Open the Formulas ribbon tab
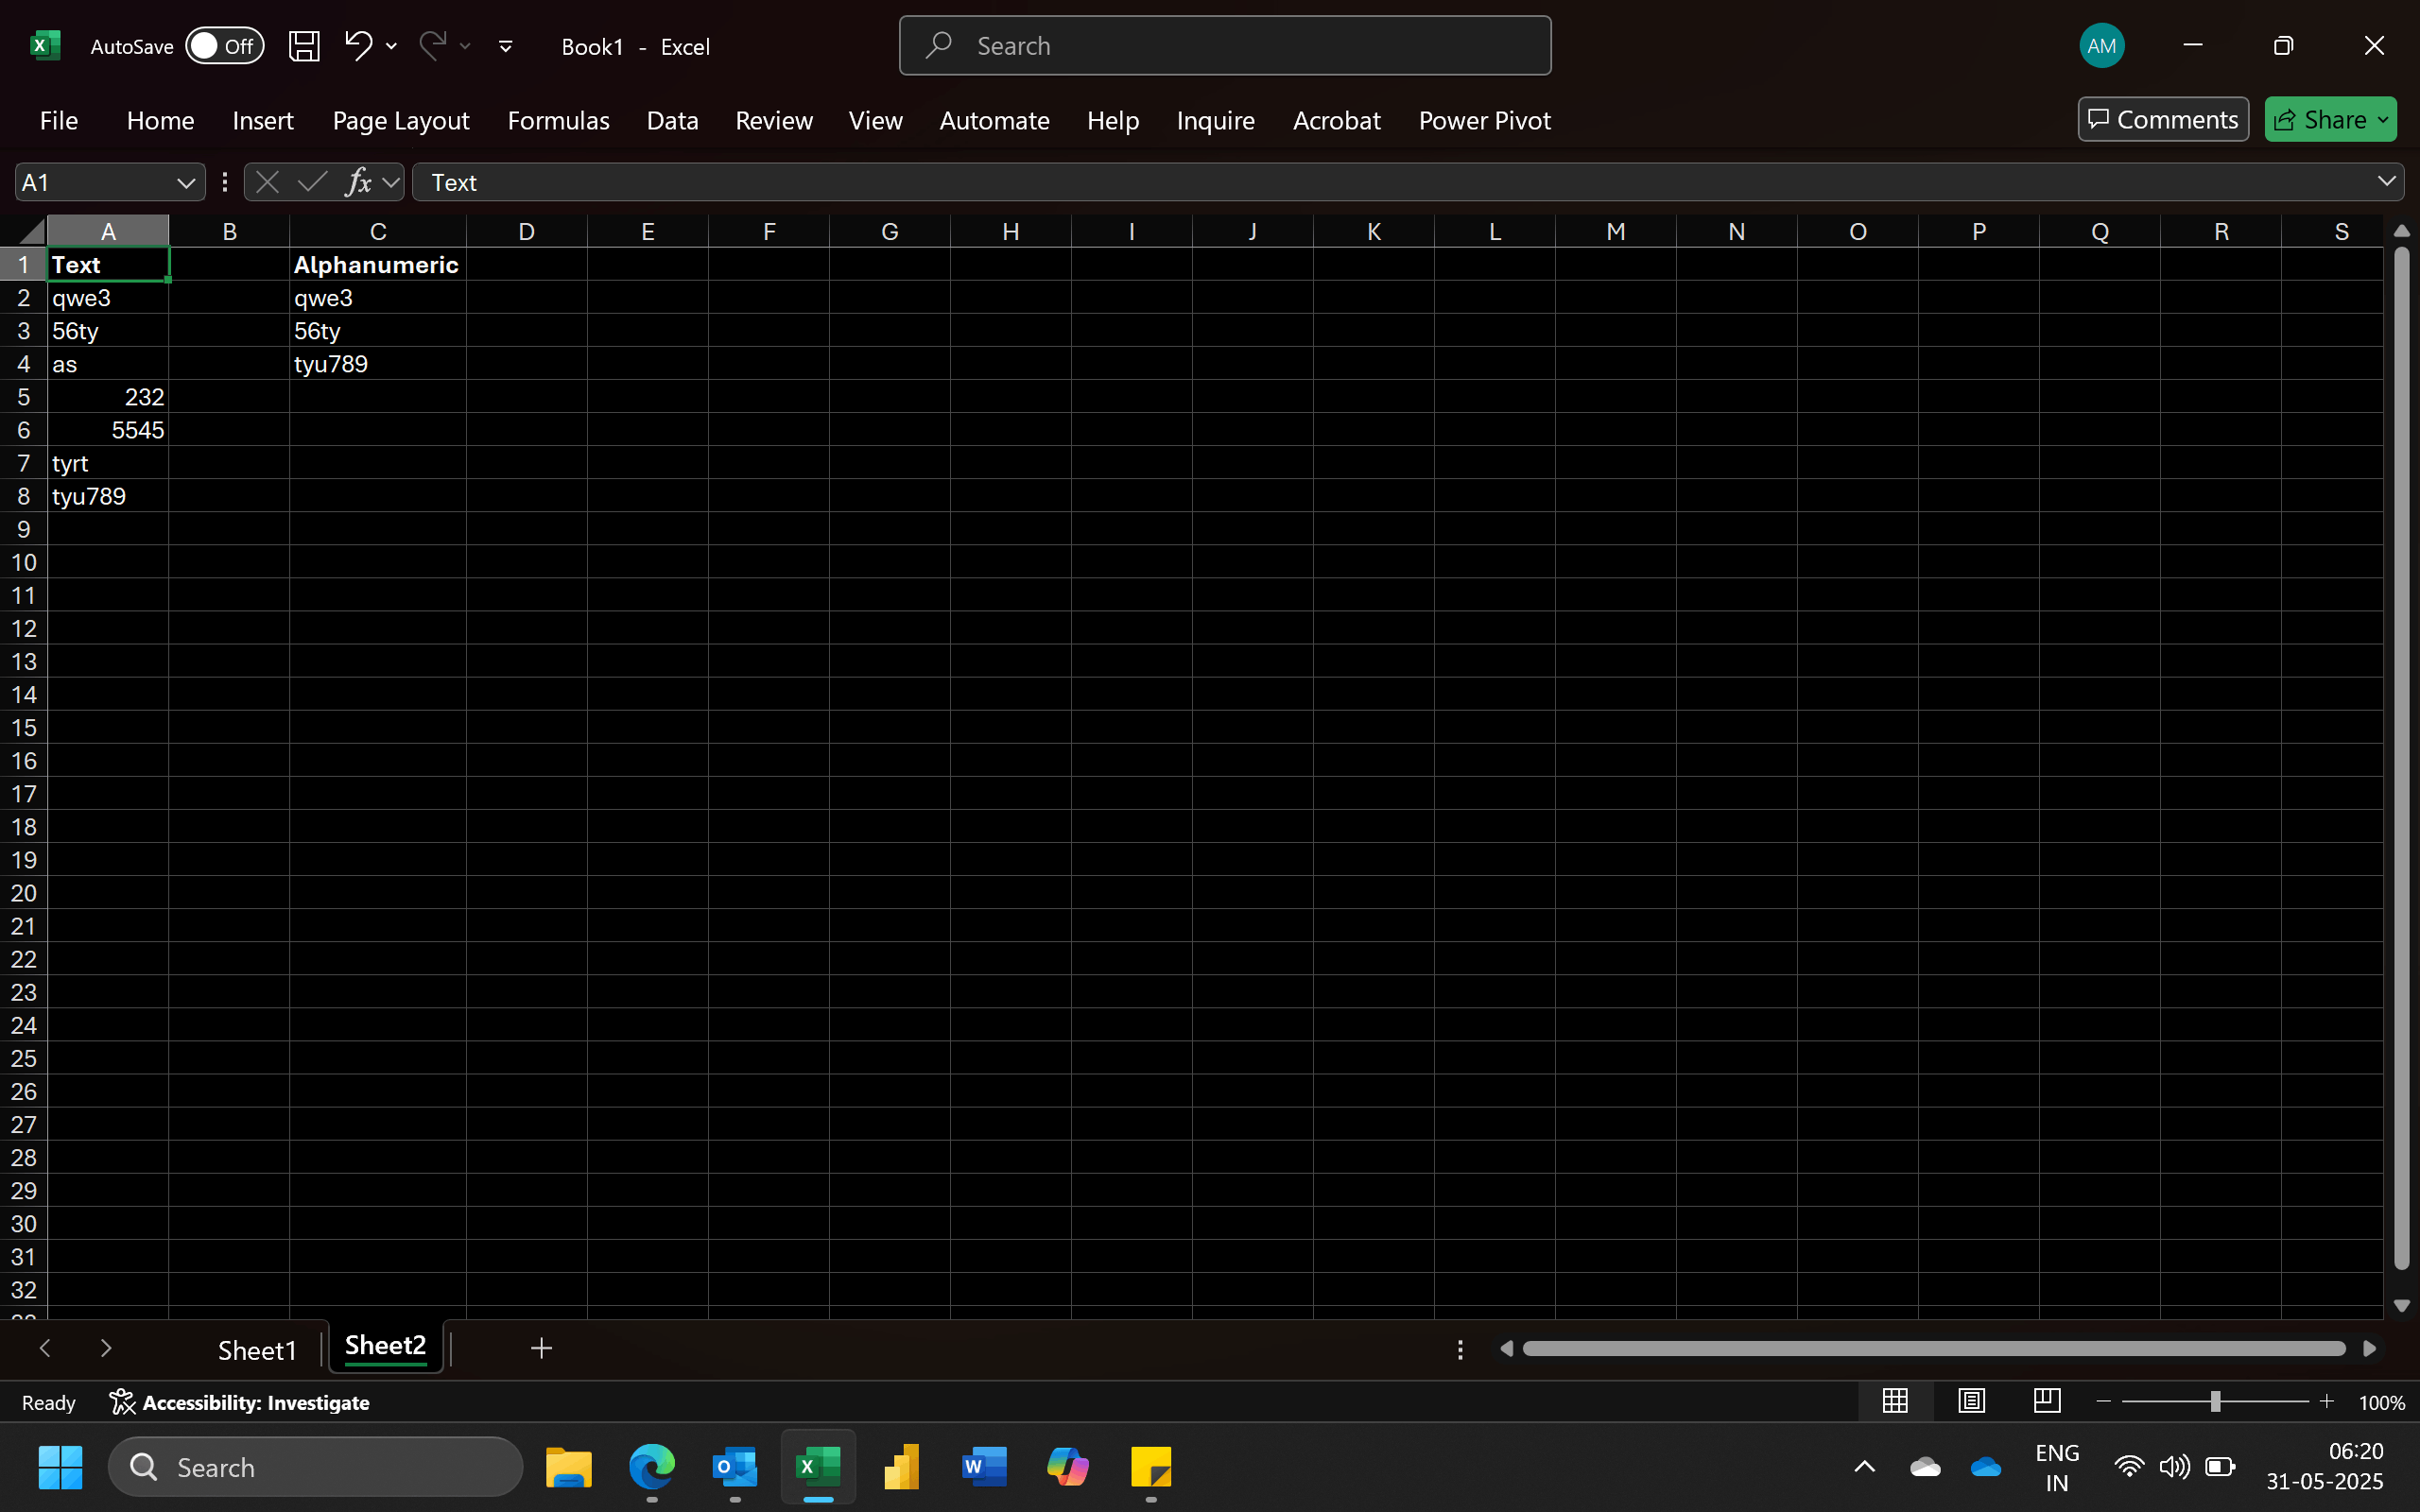The width and height of the screenshot is (2420, 1512). click(x=558, y=120)
